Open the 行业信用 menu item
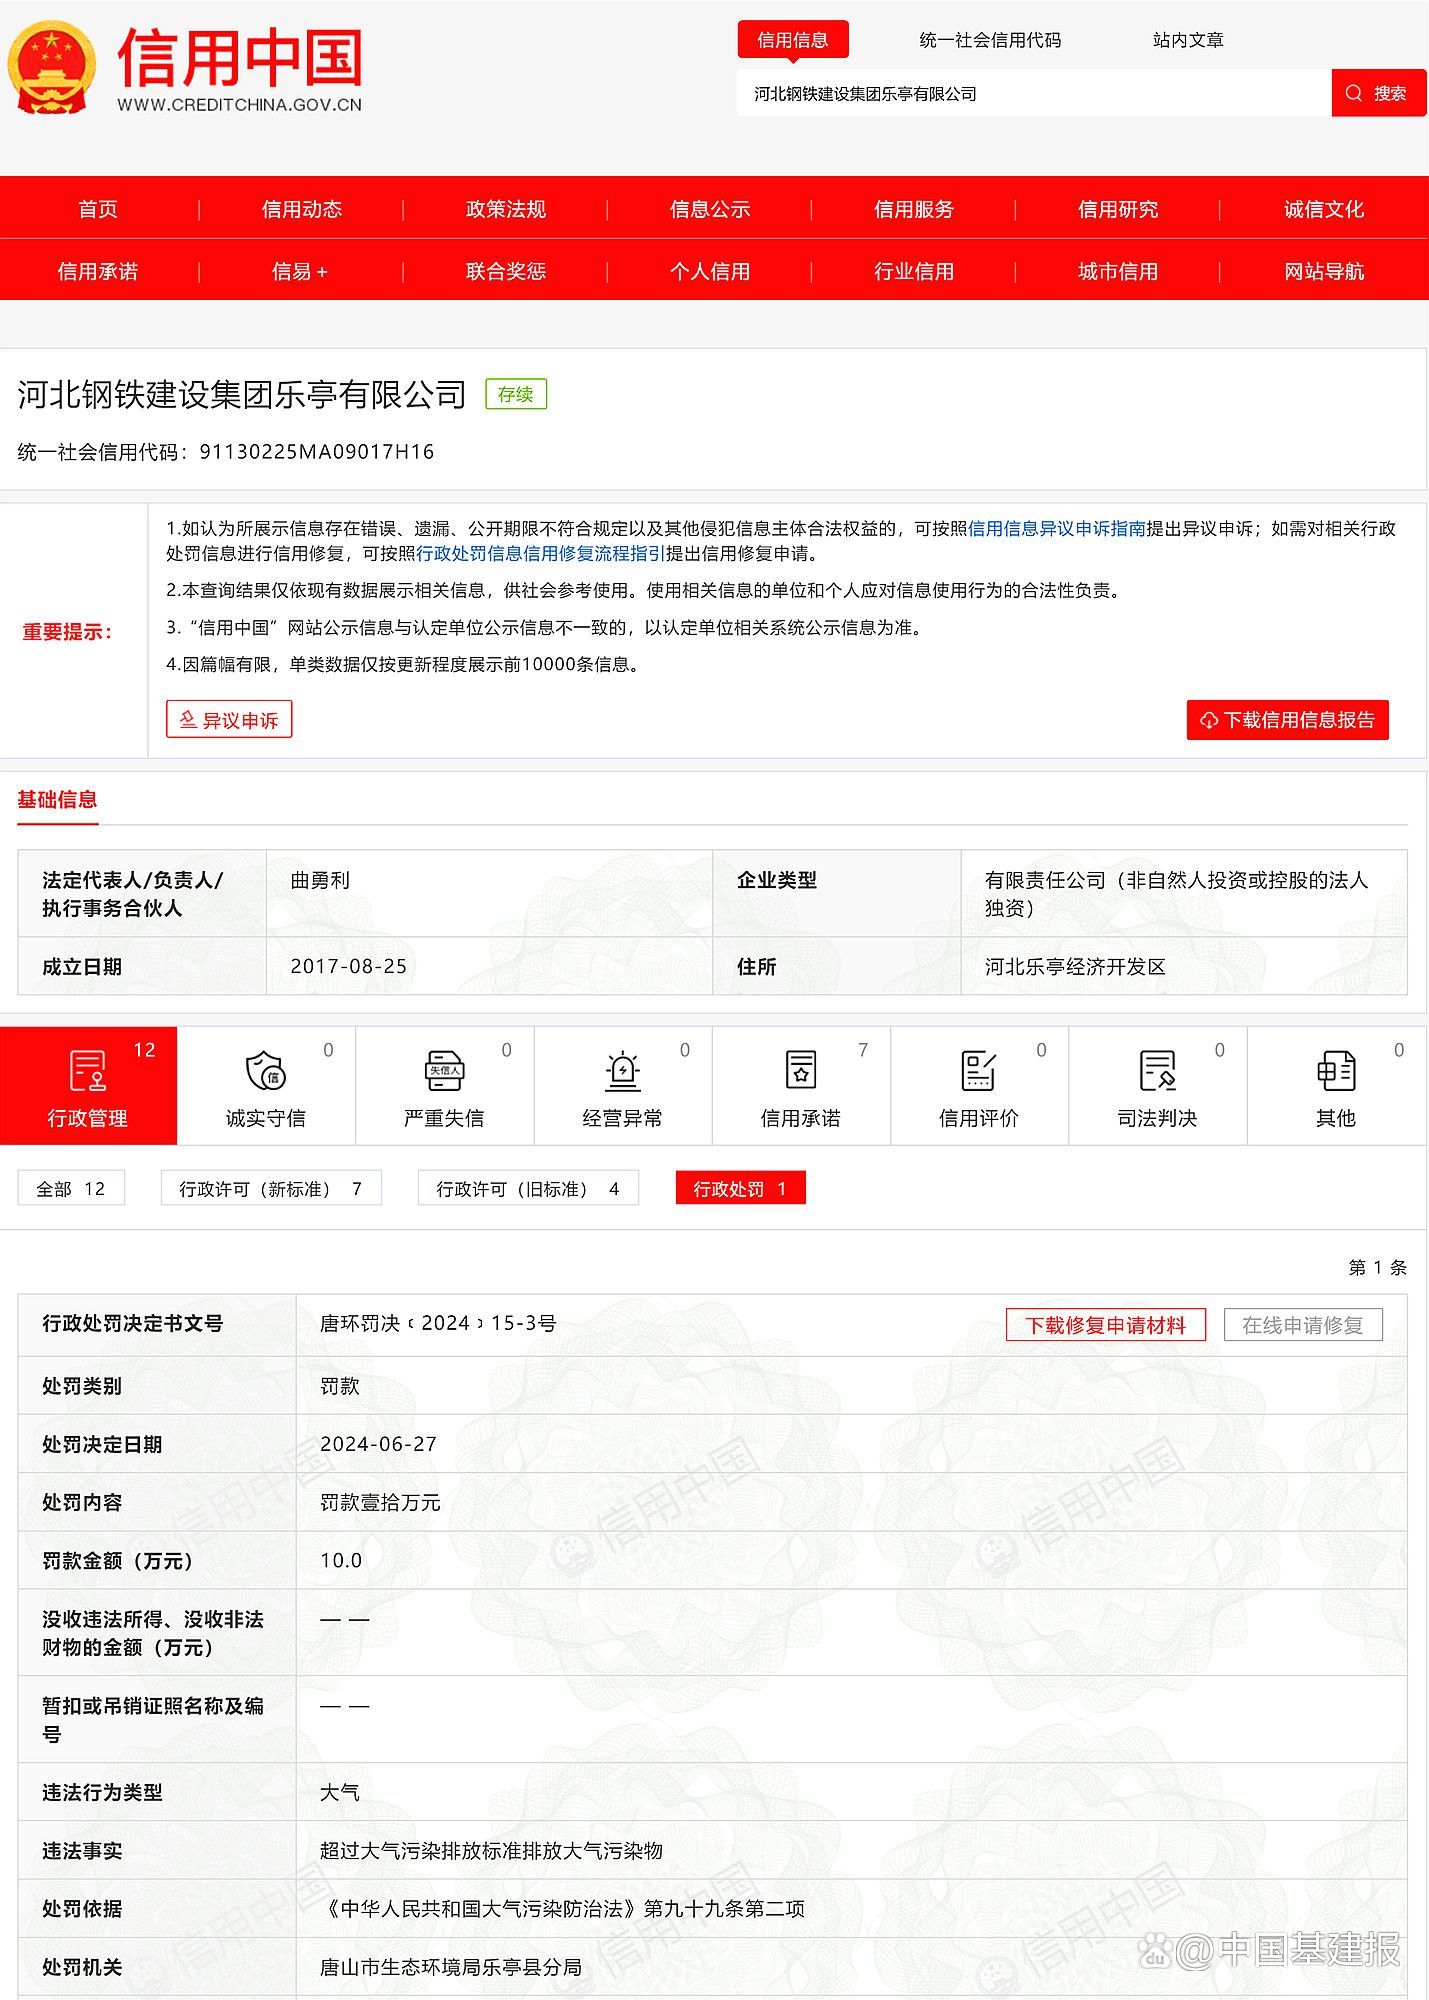The height and width of the screenshot is (2000, 1429). 914,271
